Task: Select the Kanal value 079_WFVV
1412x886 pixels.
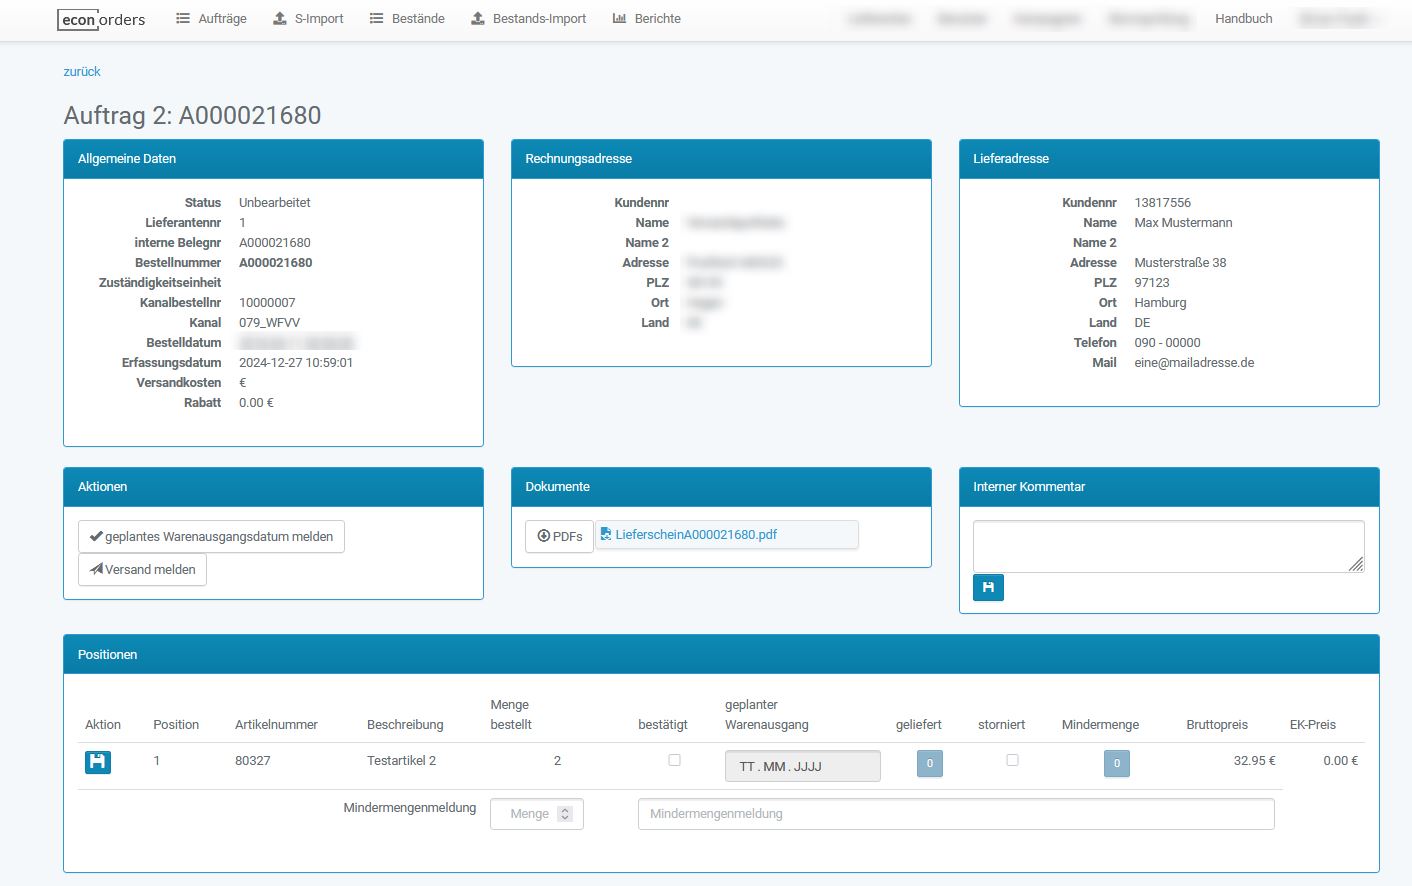Action: (x=269, y=323)
